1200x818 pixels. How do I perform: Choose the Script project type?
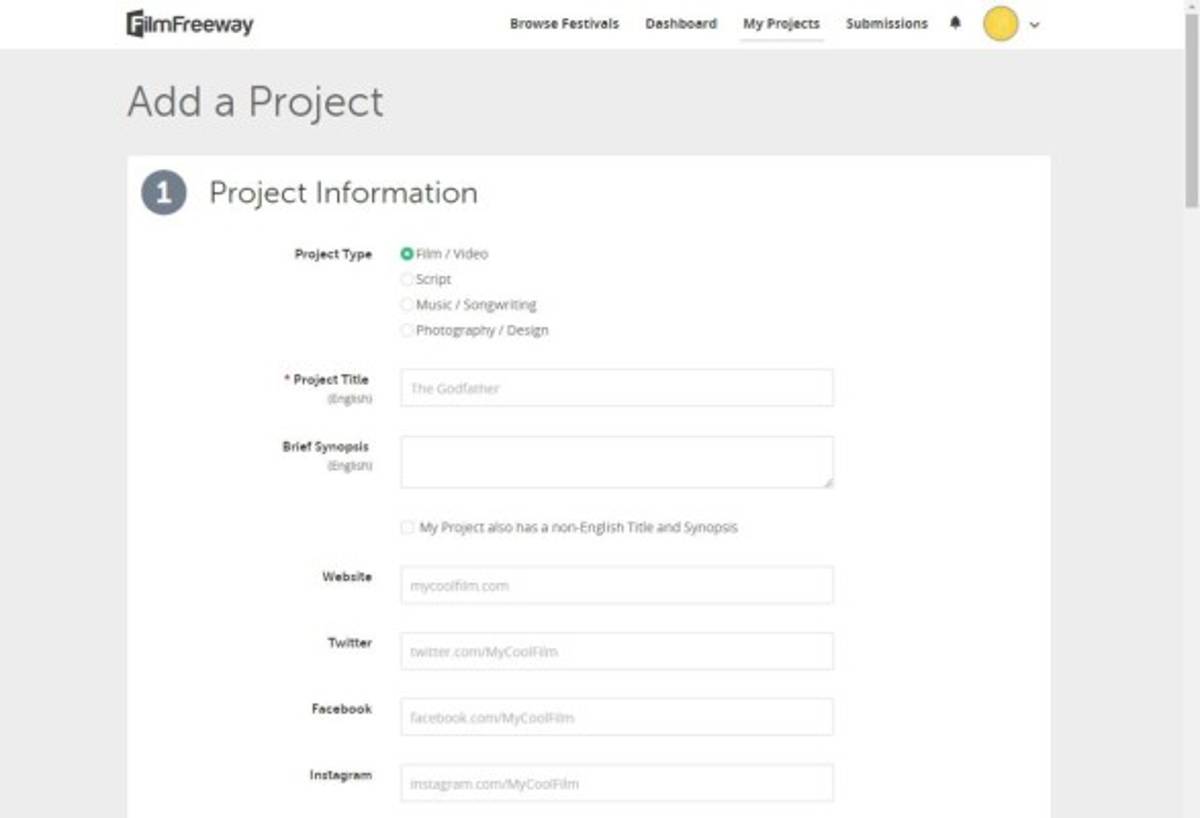[x=407, y=280]
